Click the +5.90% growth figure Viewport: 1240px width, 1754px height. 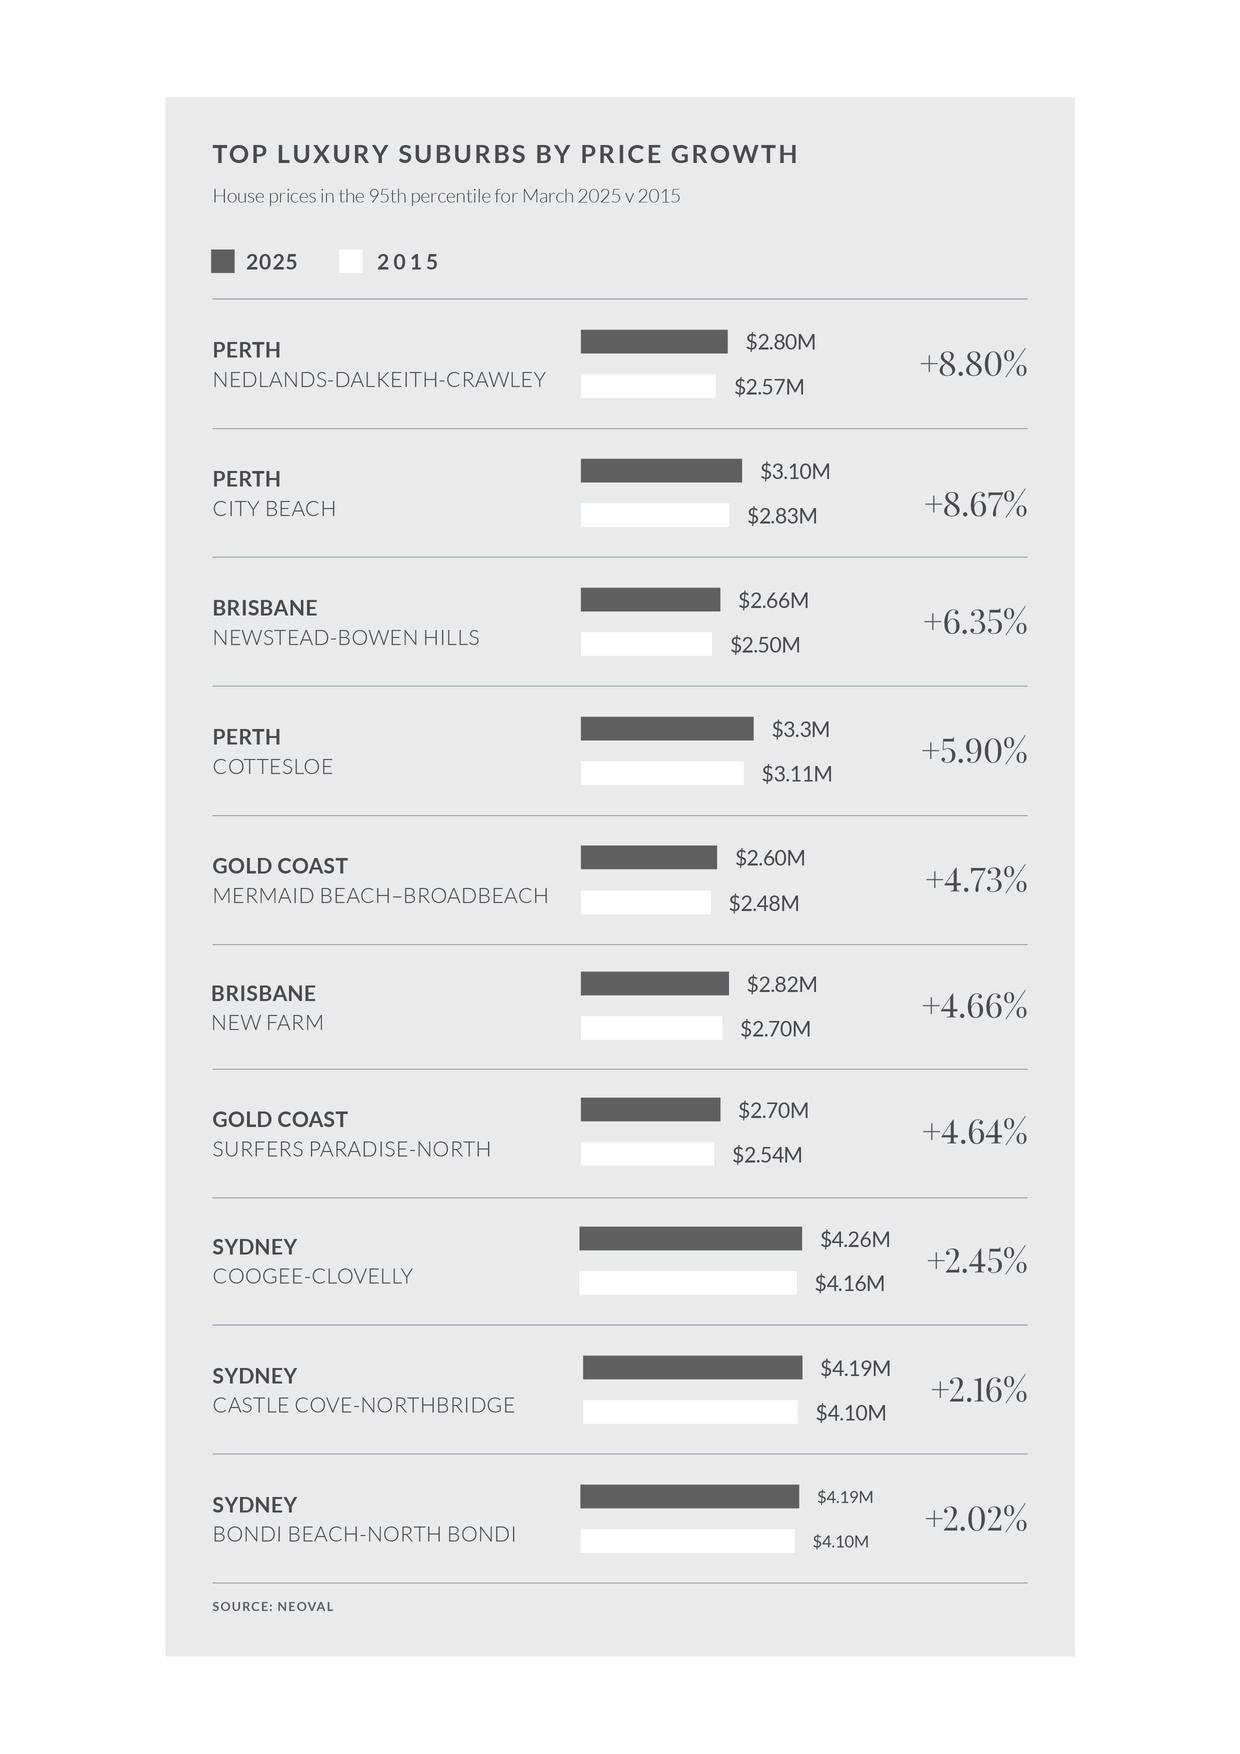pos(974,750)
